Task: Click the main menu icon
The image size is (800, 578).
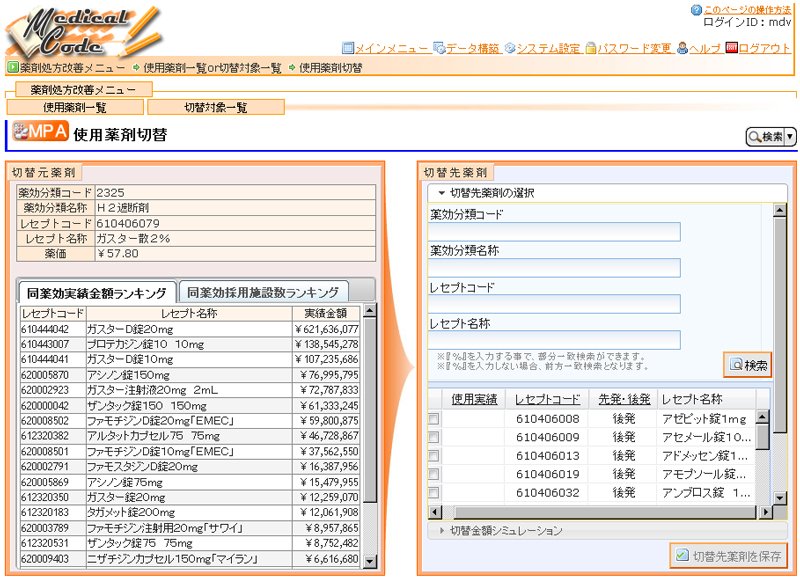Action: pyautogui.click(x=347, y=48)
